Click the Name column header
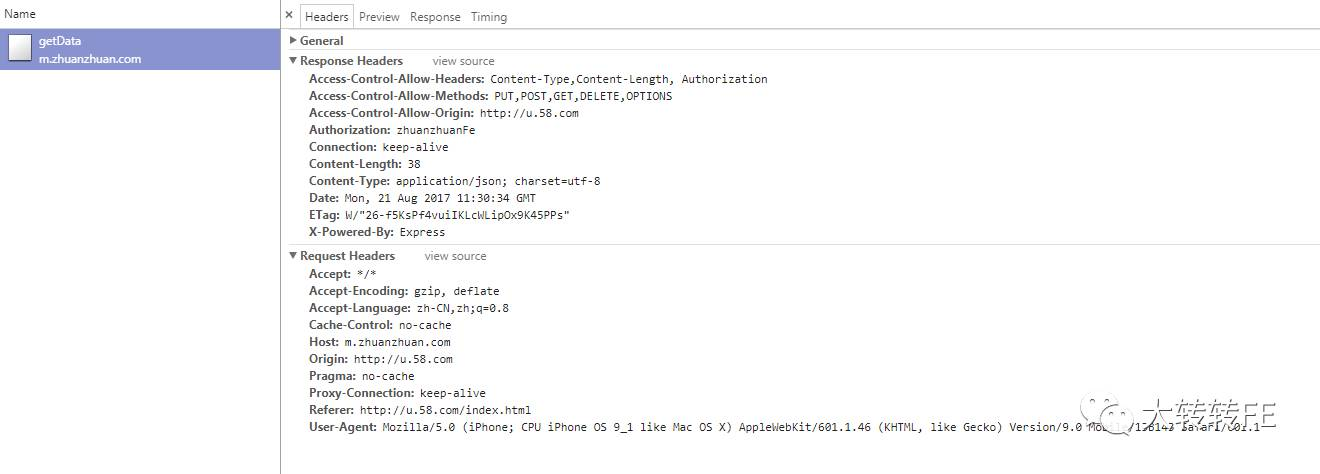 tap(20, 14)
